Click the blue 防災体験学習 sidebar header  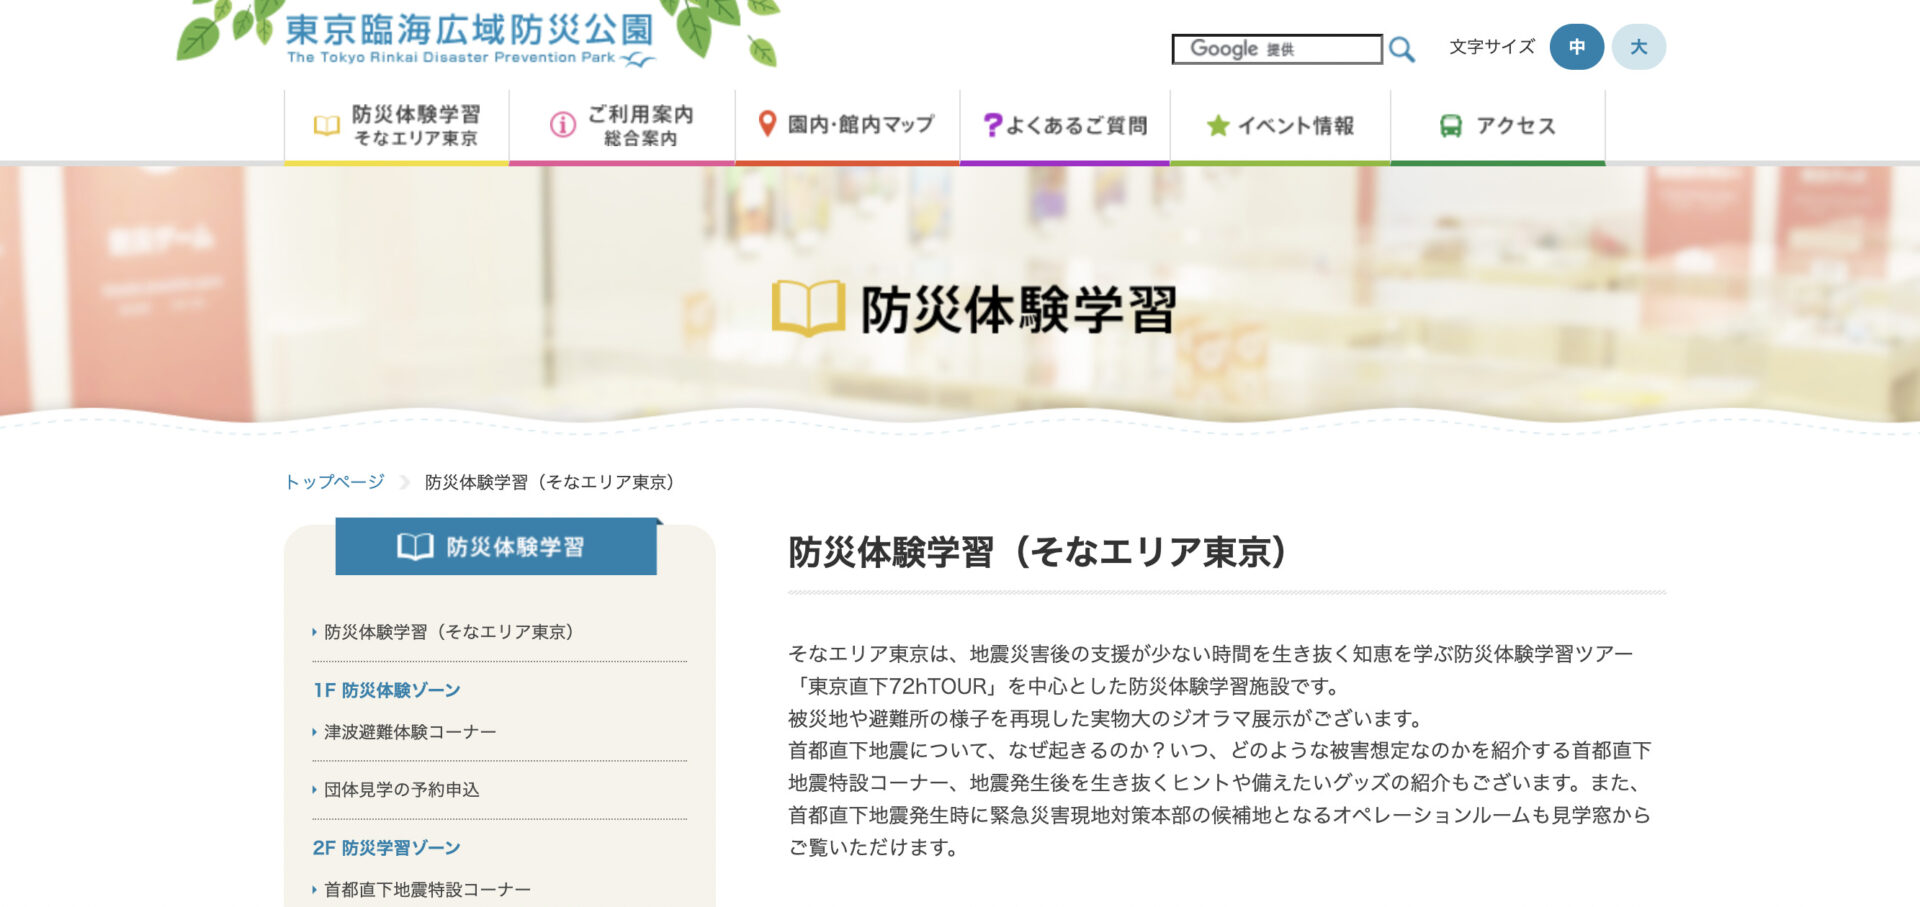click(x=496, y=547)
